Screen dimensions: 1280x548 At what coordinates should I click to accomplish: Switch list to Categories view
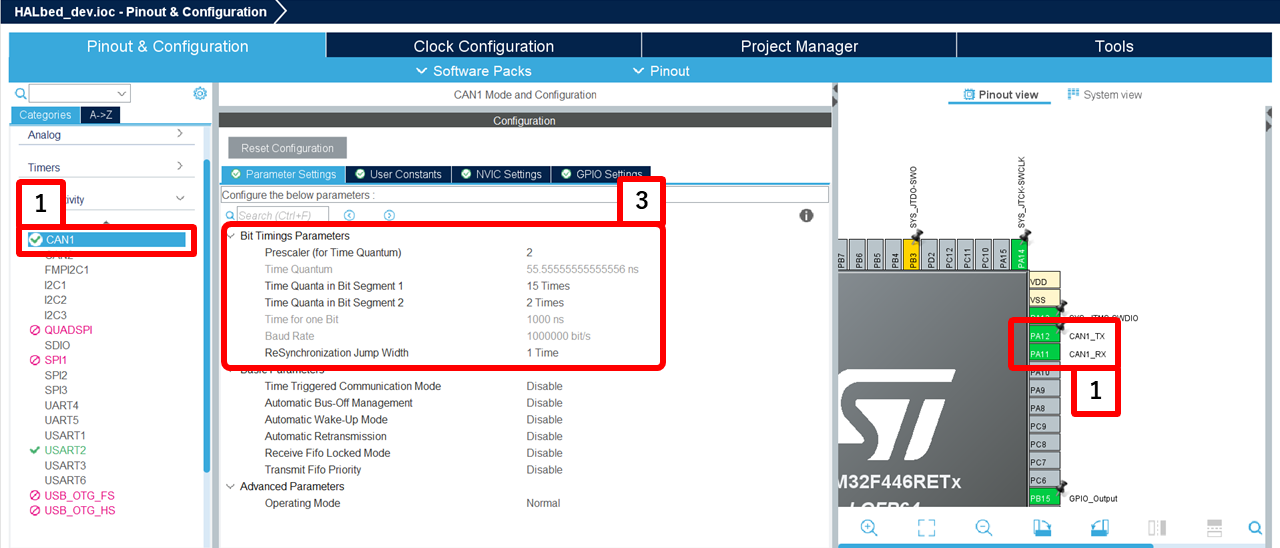coord(45,115)
